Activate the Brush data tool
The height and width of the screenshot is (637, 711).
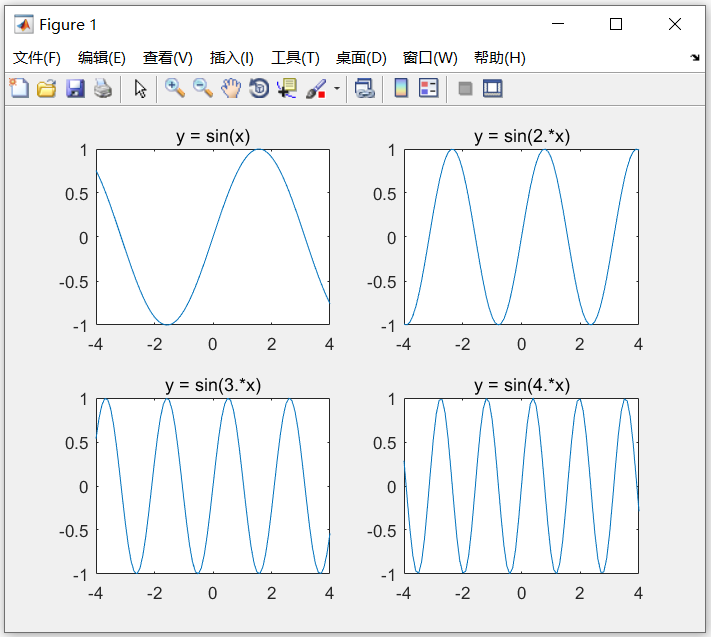pos(316,88)
